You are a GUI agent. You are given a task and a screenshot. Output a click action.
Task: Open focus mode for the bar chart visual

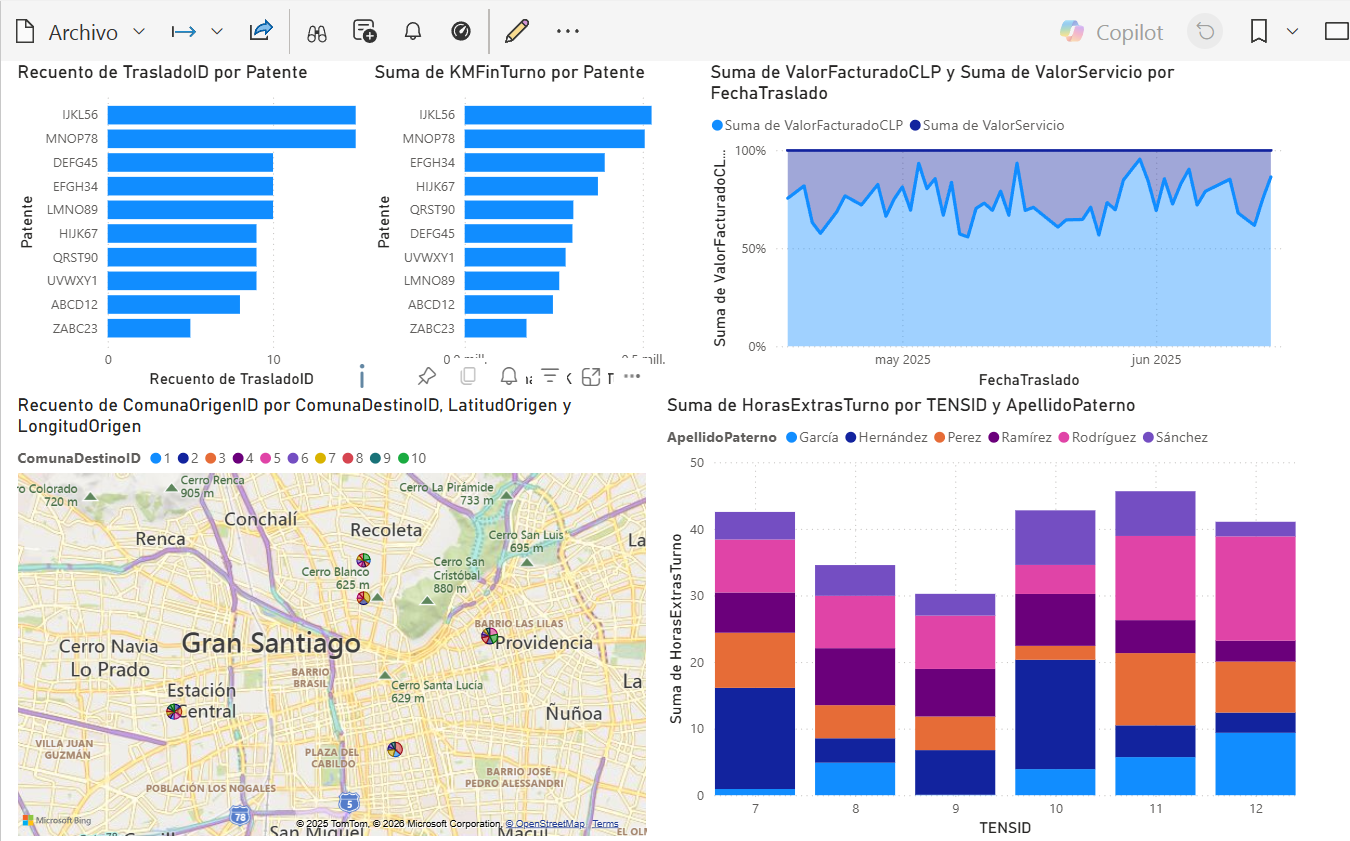point(591,375)
